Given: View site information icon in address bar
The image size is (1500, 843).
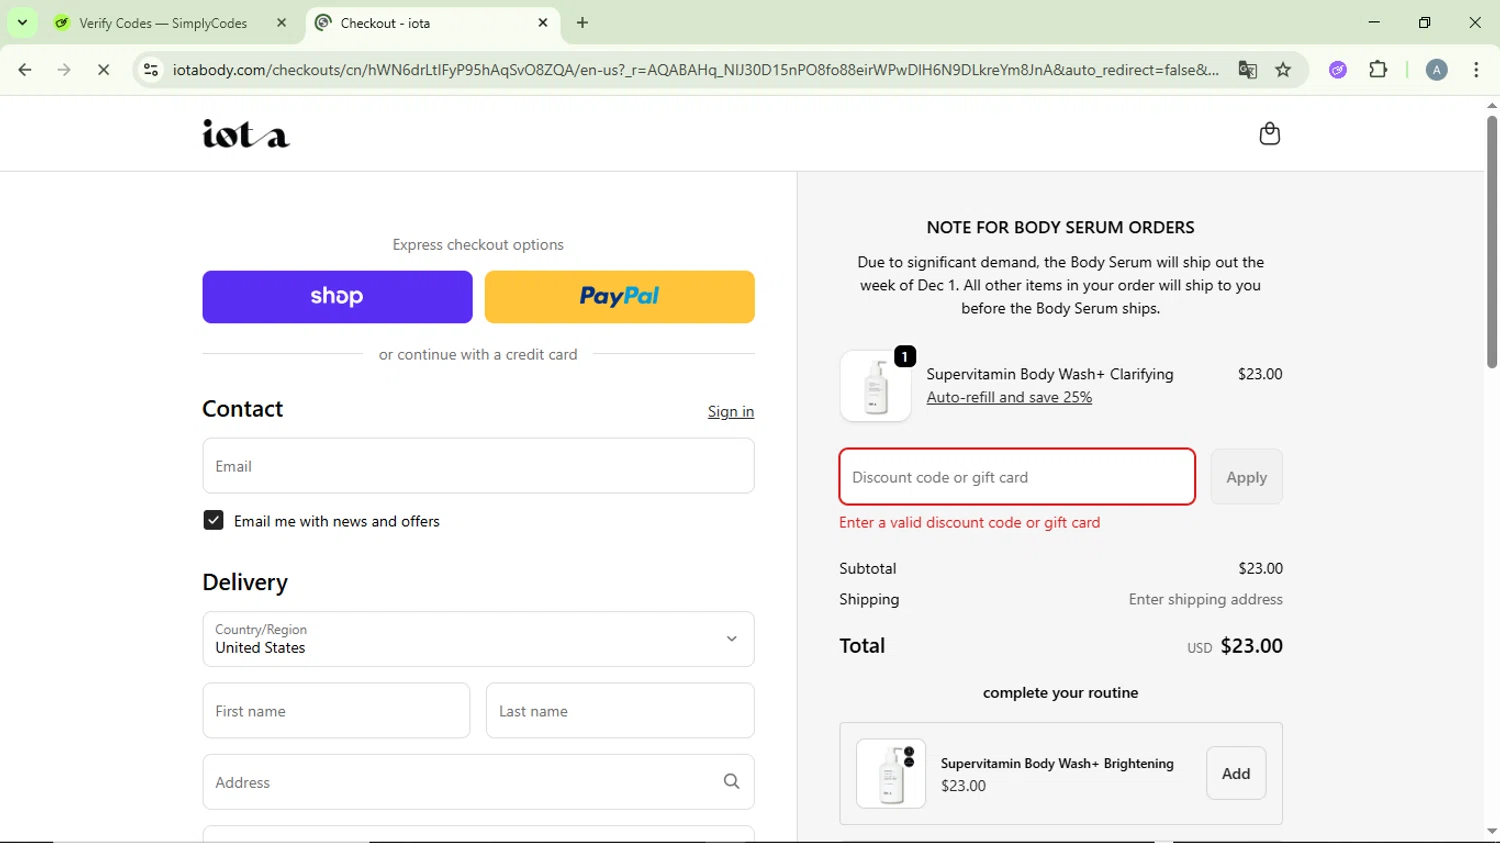Looking at the screenshot, I should coord(151,70).
